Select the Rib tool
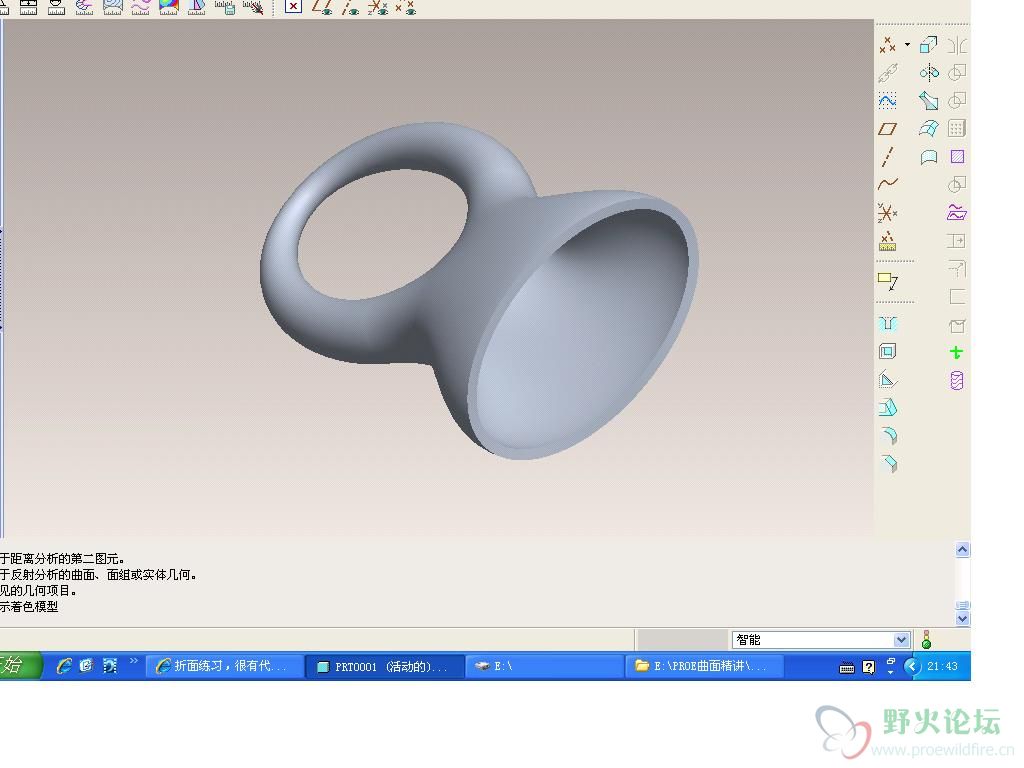The image size is (1024, 768). pos(888,379)
